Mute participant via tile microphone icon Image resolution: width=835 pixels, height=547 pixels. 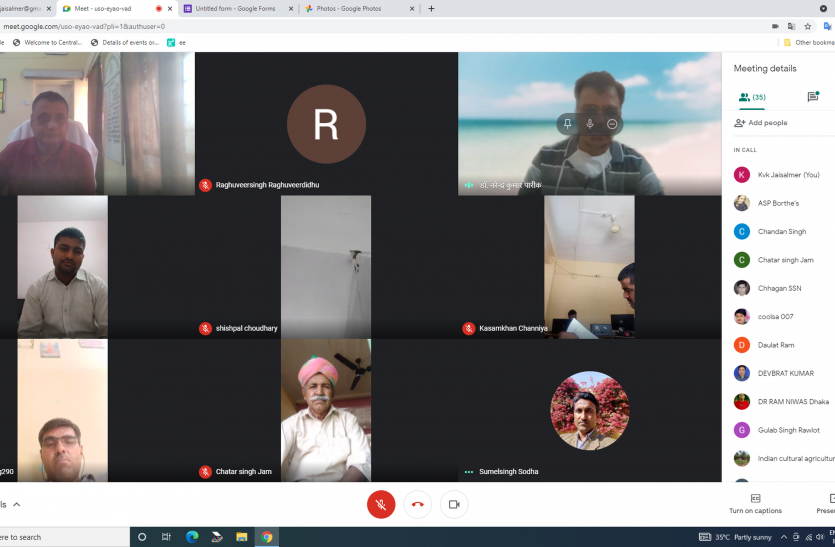(x=590, y=124)
